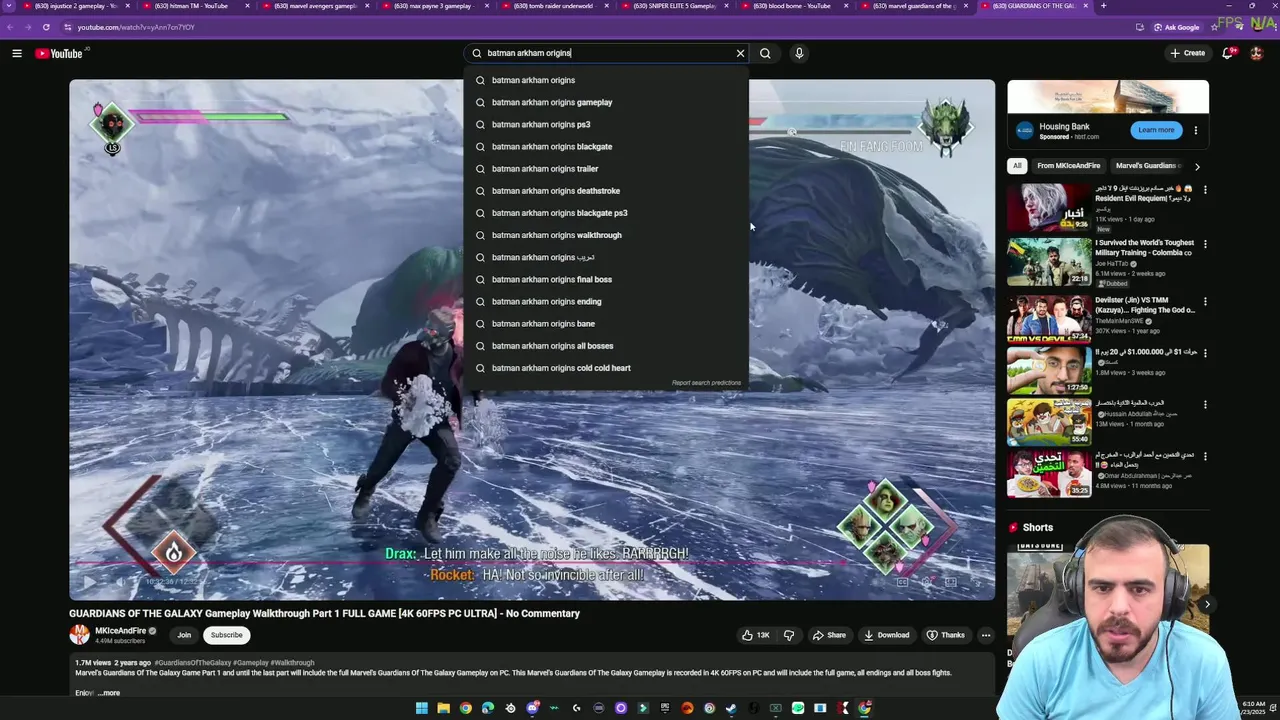
Task: Start voice search with the microphone
Action: coord(799,53)
